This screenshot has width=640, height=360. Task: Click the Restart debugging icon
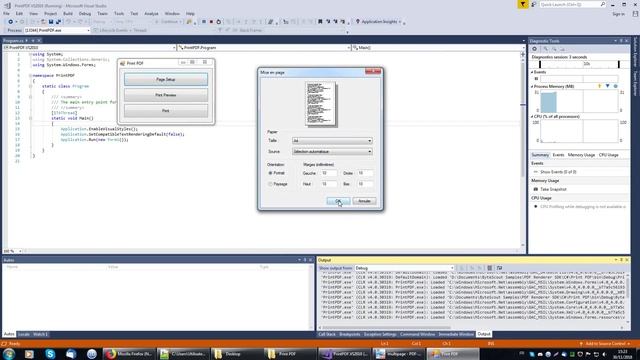click(218, 22)
